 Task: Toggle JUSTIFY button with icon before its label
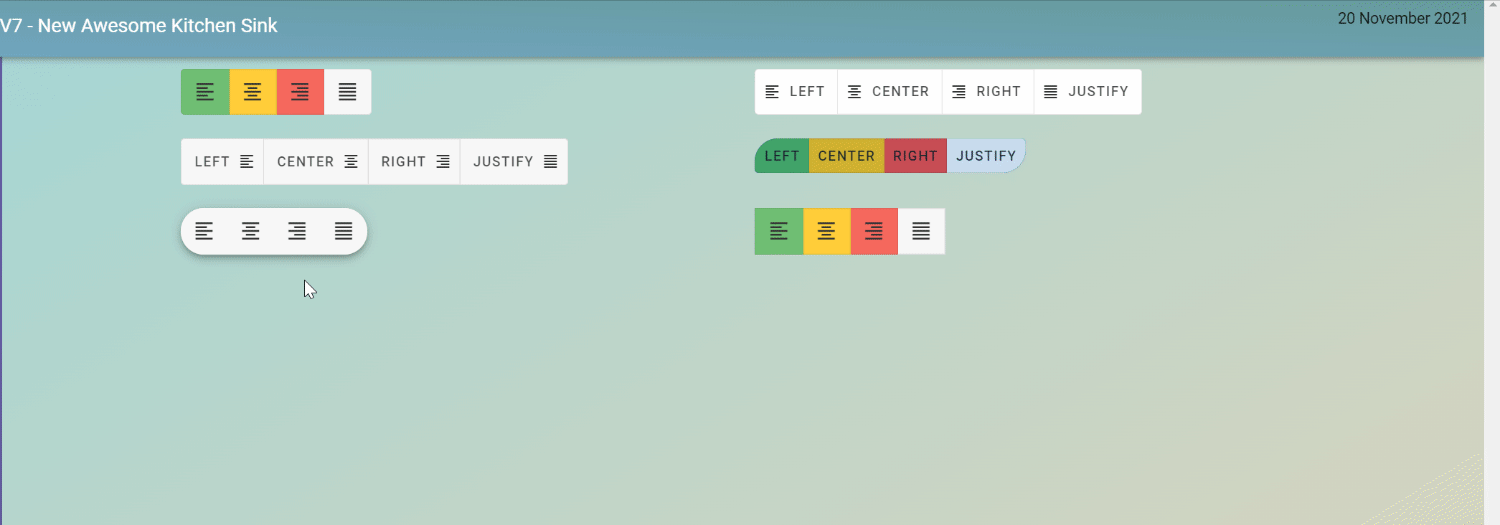(1088, 92)
